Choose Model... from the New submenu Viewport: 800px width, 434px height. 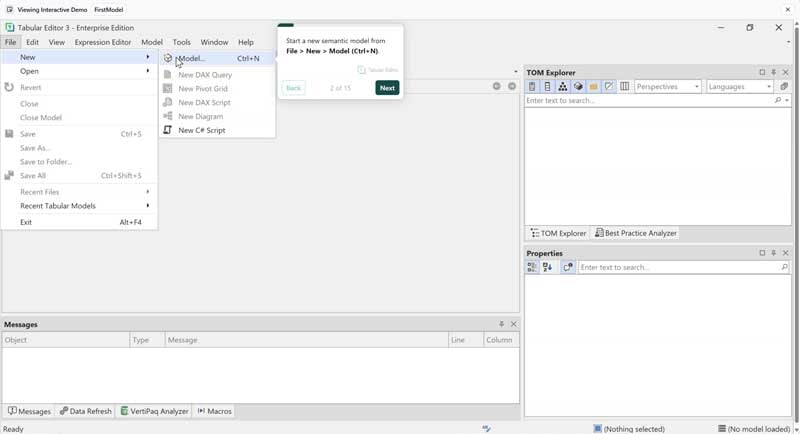[191, 58]
